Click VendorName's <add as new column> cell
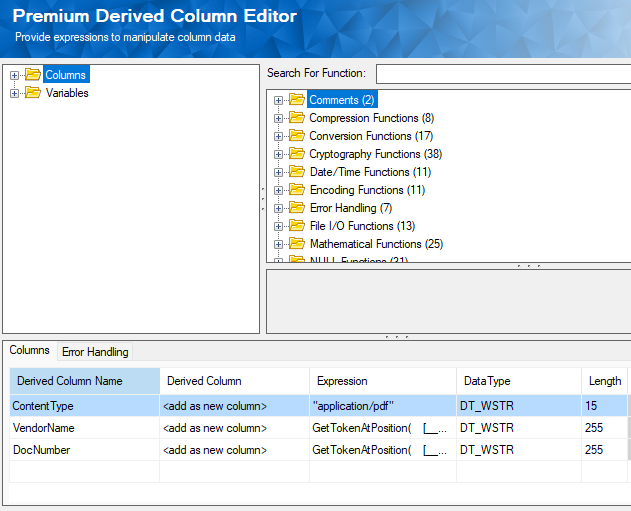This screenshot has height=511, width=631. pyautogui.click(x=235, y=428)
